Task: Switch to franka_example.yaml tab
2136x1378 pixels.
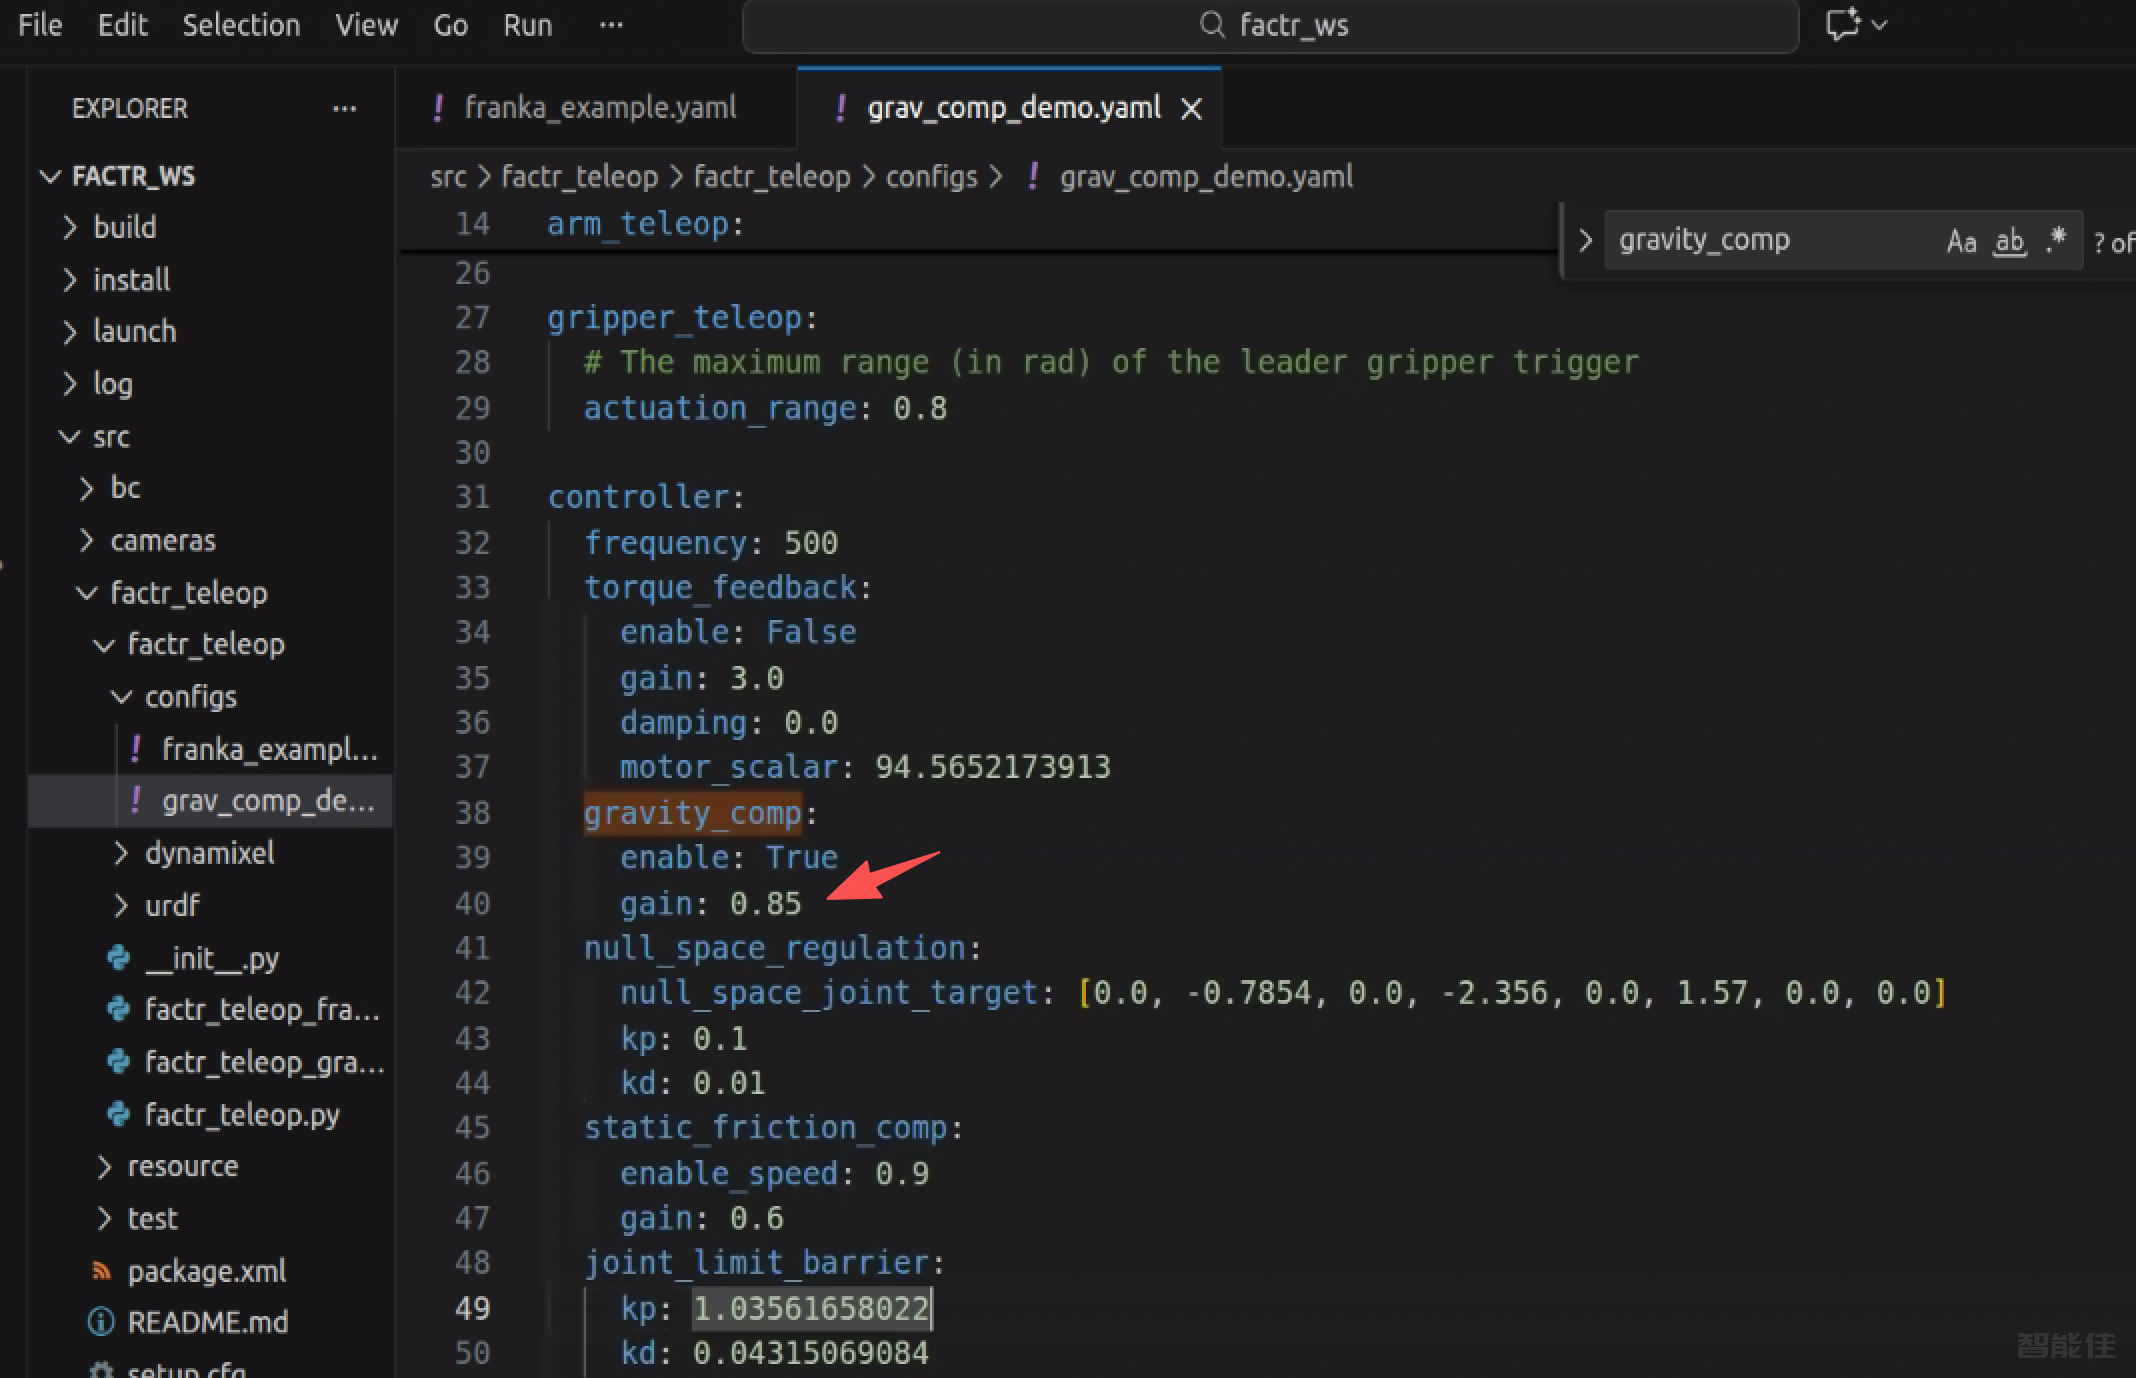Action: coord(598,108)
